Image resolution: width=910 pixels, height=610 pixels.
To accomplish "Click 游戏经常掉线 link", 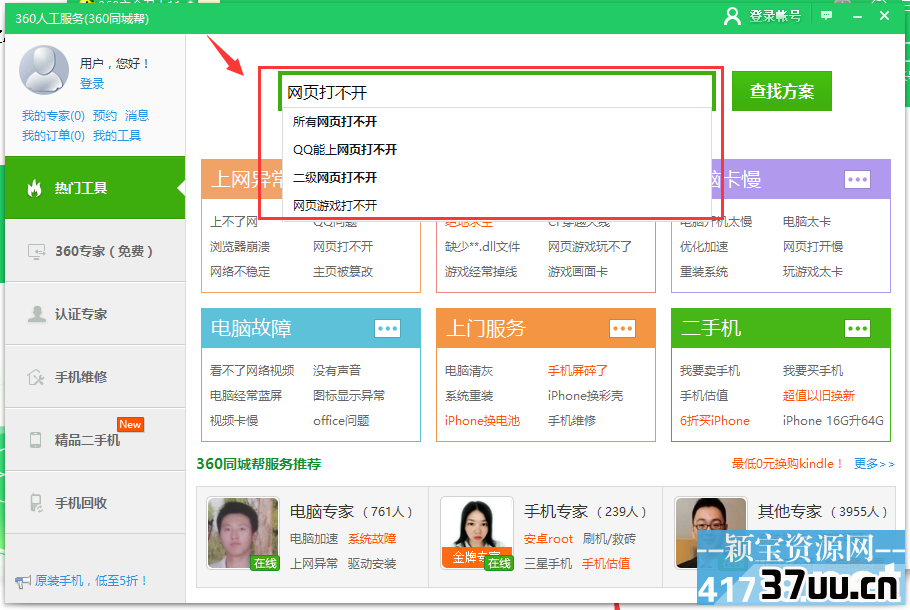I will coord(481,272).
